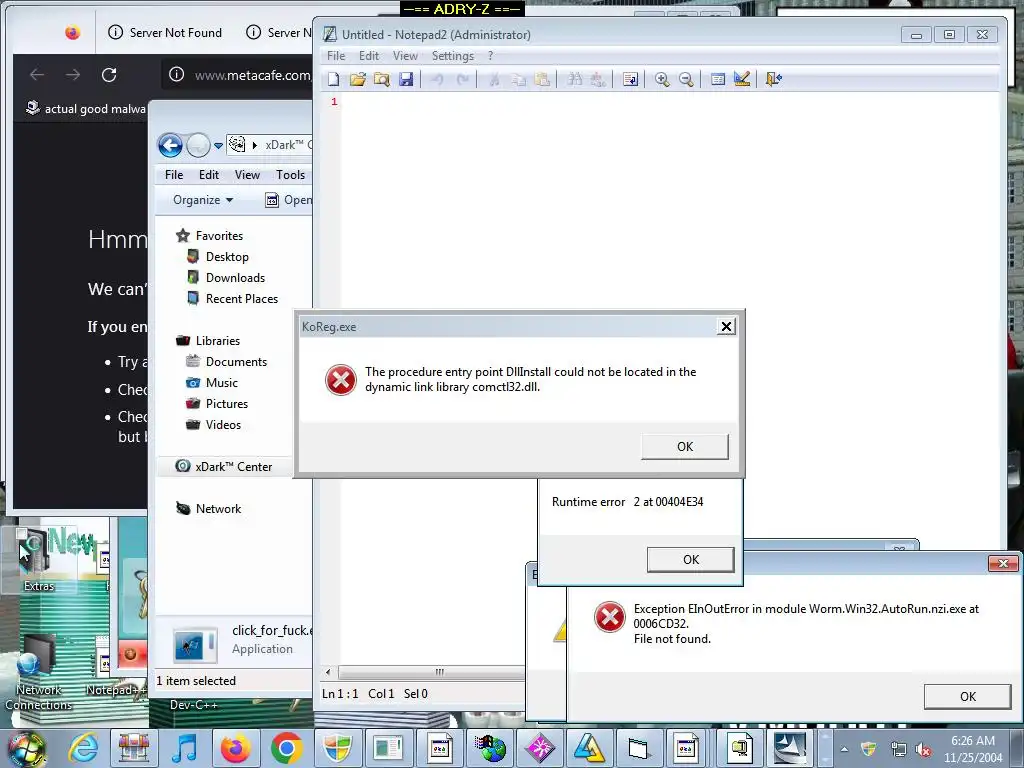This screenshot has width=1024, height=768.
Task: Click the Extras desktop icon
Action: click(39, 560)
